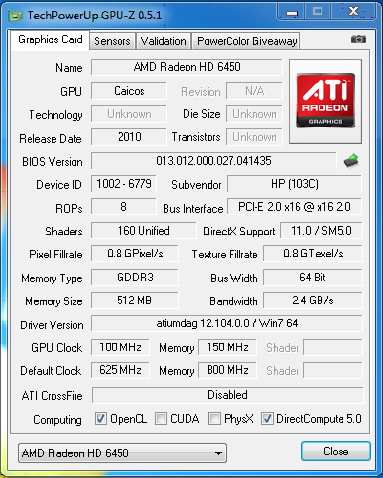Click the current Memory clock 150 MHz
This screenshot has height=478, width=383.
(227, 347)
